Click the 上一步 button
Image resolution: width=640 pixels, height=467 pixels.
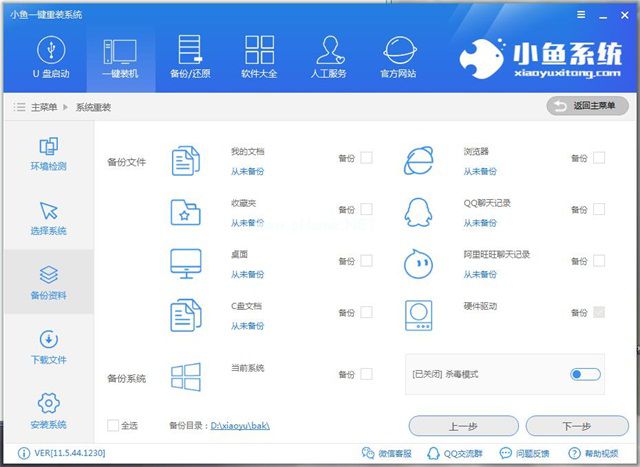tap(464, 426)
